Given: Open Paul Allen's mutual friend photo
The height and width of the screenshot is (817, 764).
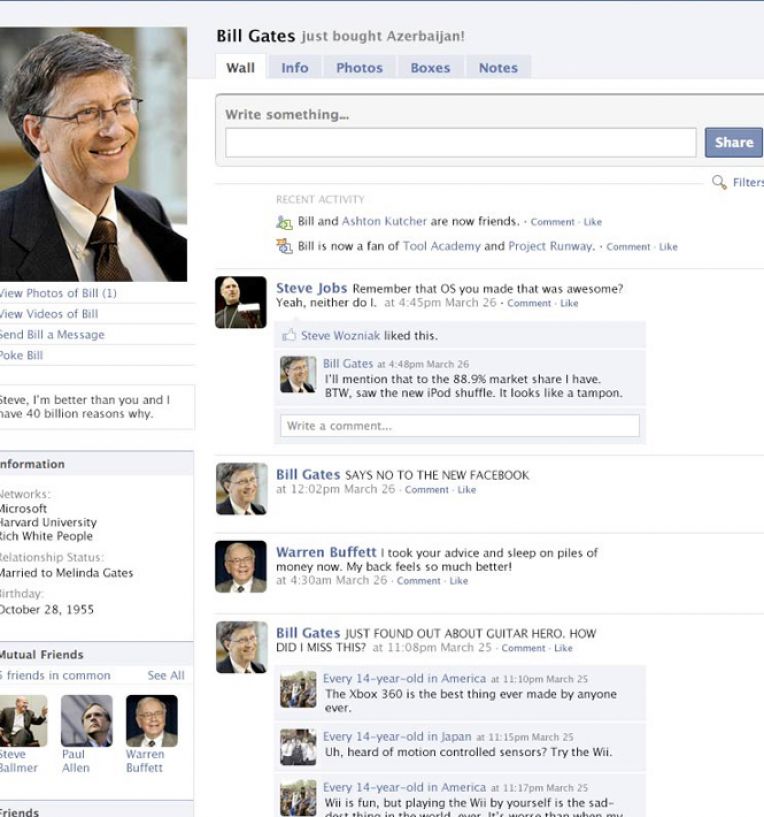Looking at the screenshot, I should (x=87, y=721).
